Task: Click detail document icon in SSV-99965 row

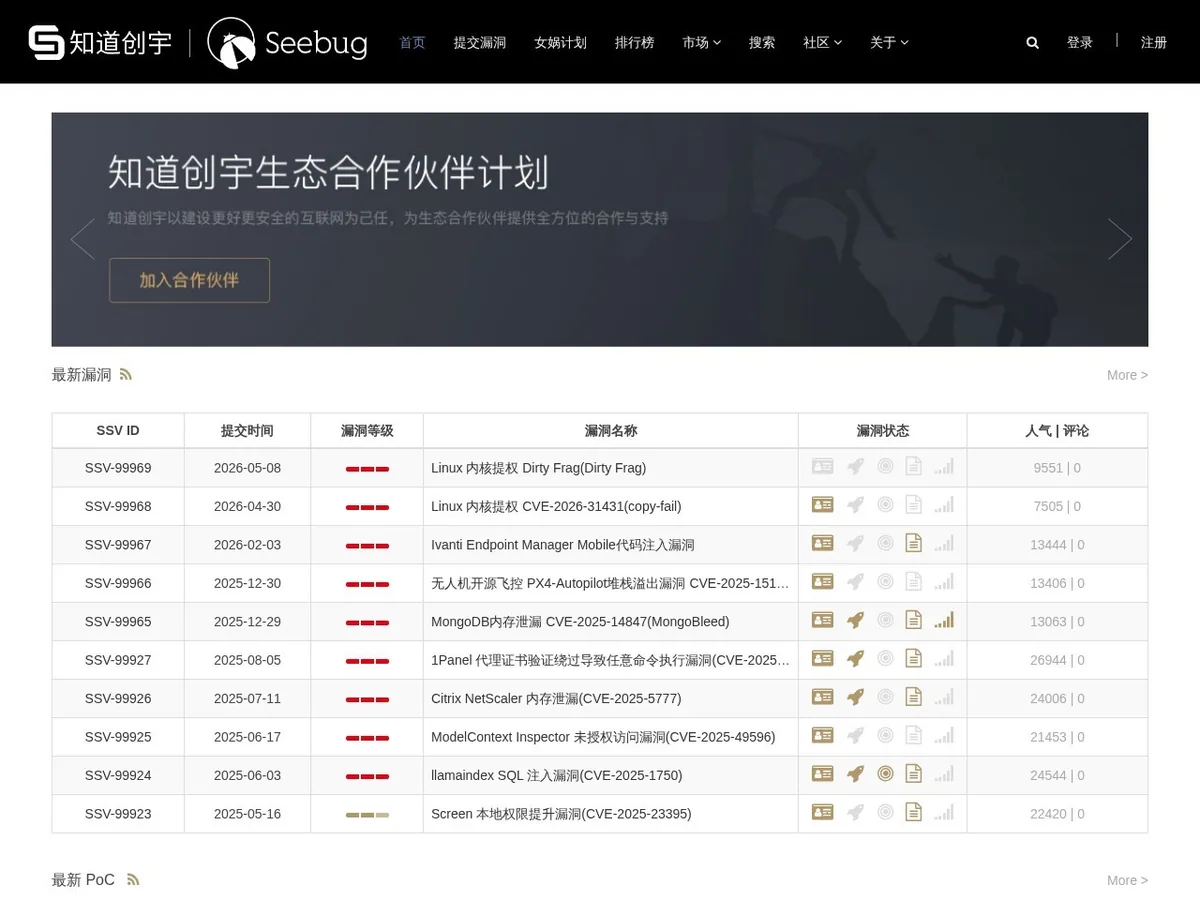Action: (x=913, y=621)
